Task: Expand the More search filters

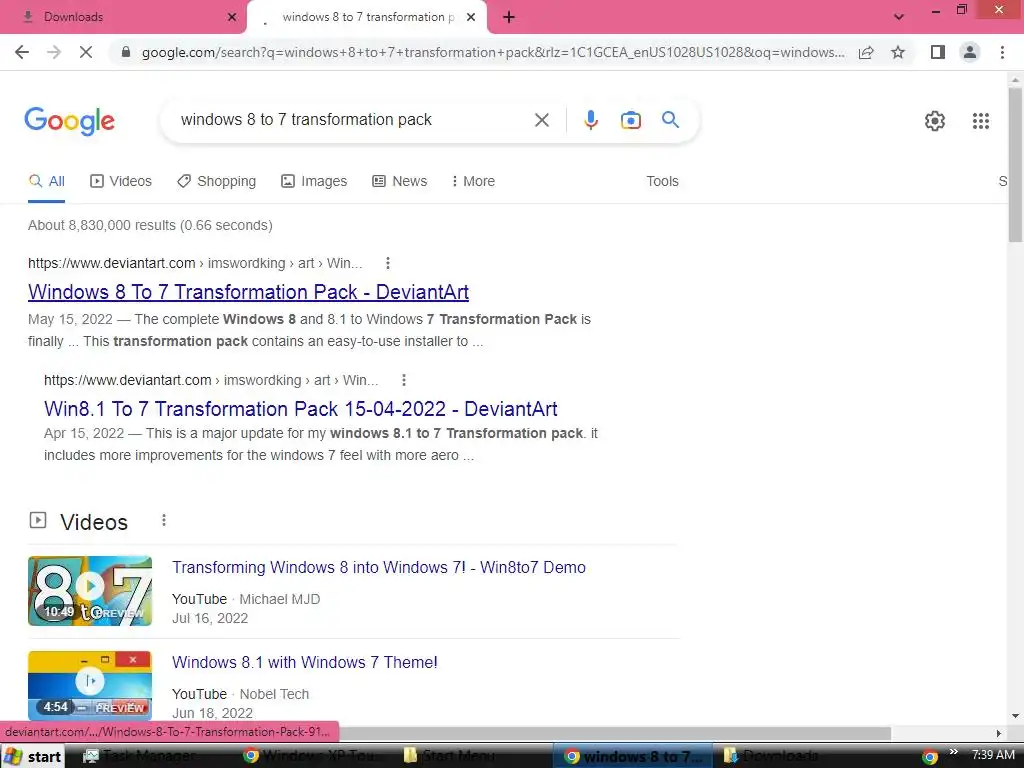Action: point(473,182)
